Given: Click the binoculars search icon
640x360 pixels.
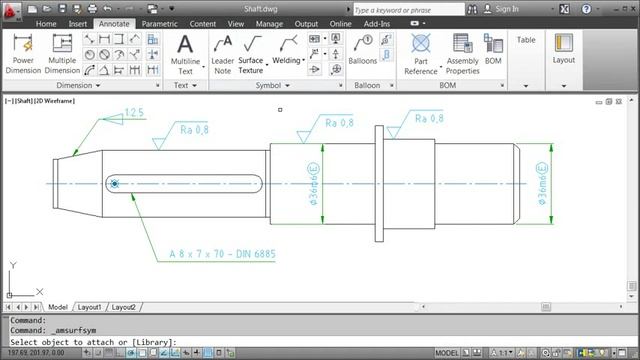Looking at the screenshot, I should coord(472,9).
